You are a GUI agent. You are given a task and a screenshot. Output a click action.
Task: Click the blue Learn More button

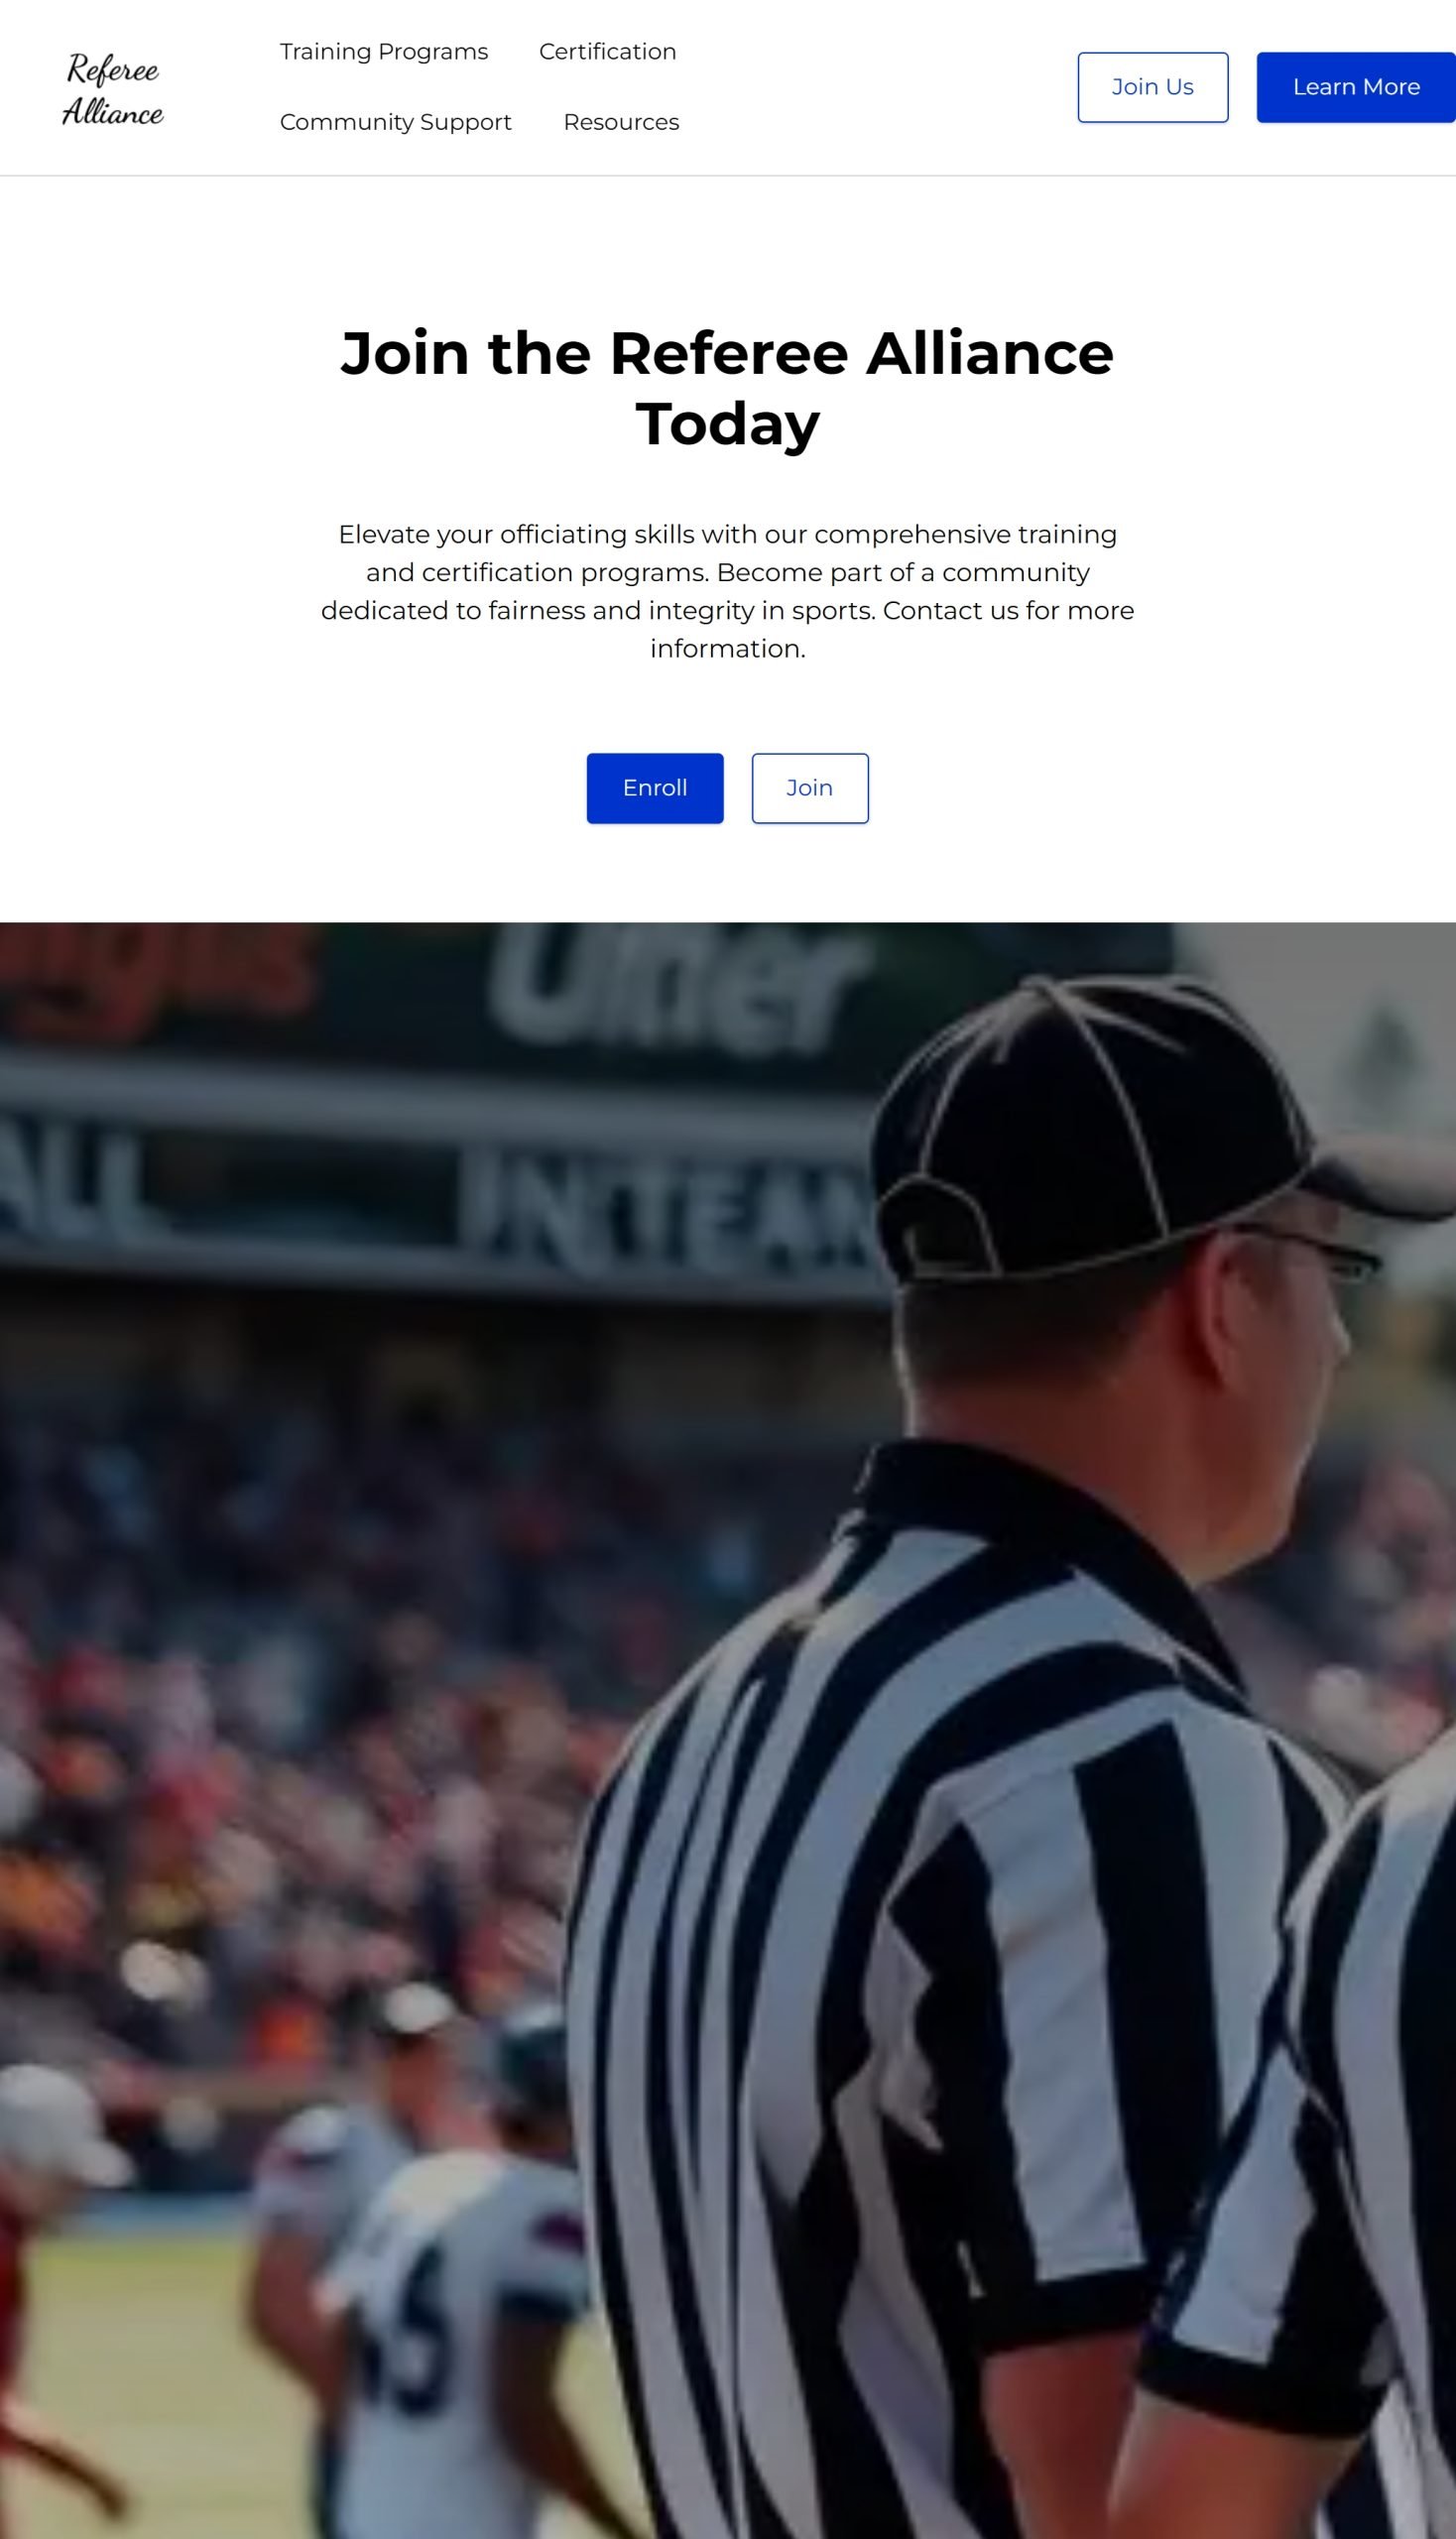(x=1356, y=87)
